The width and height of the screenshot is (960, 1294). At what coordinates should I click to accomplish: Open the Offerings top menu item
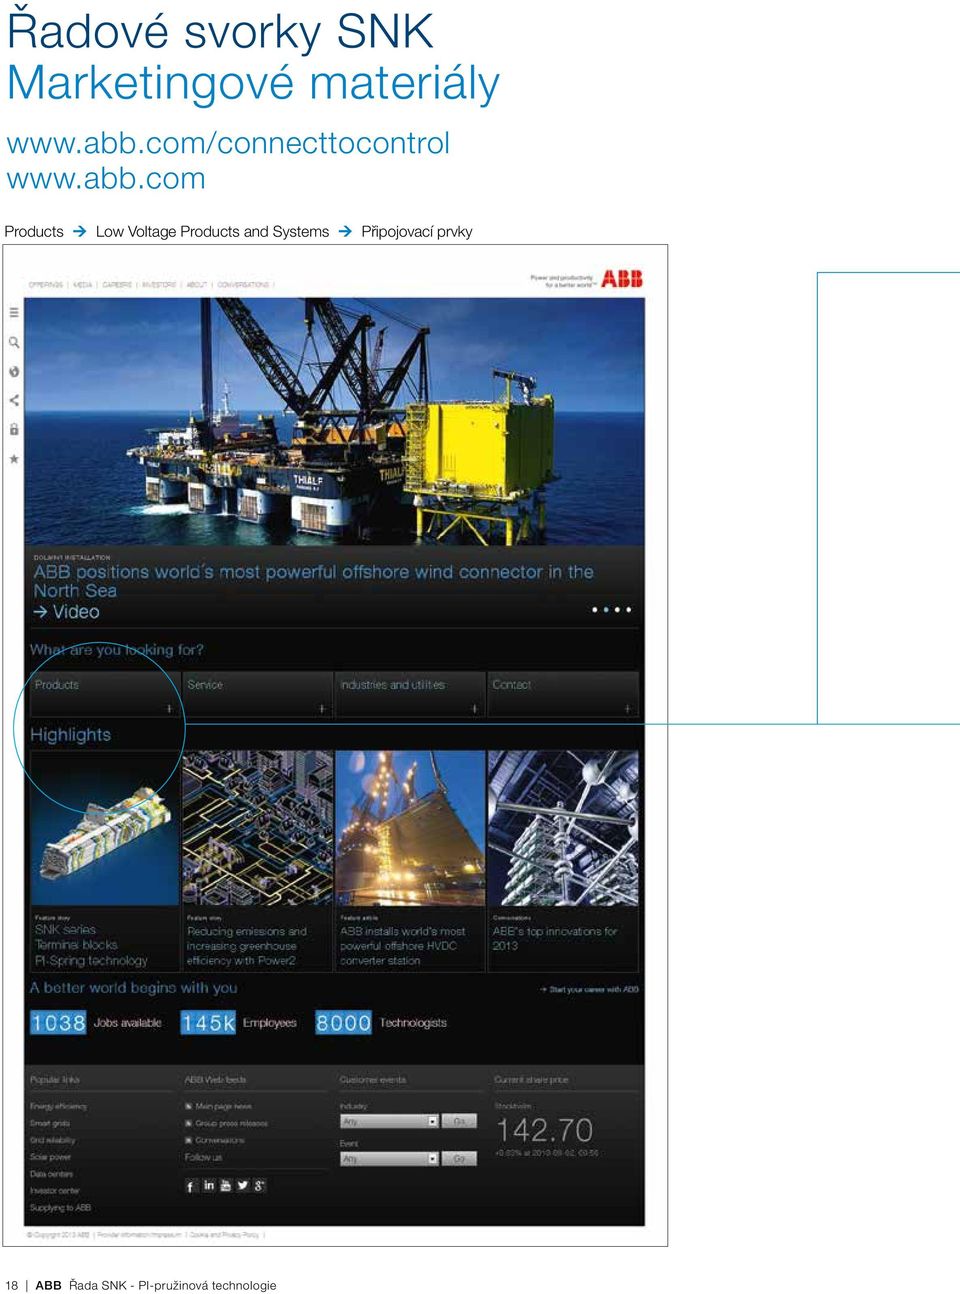coord(46,285)
